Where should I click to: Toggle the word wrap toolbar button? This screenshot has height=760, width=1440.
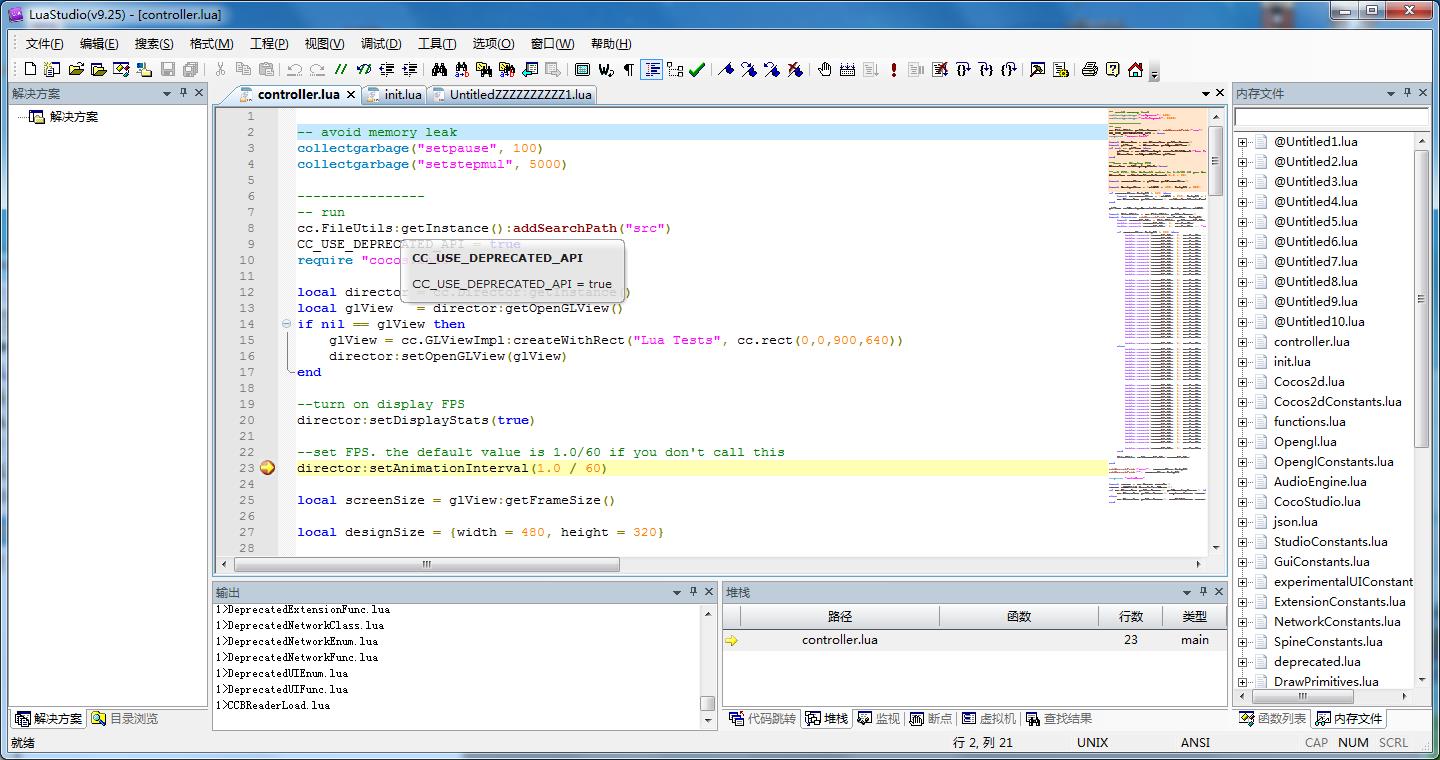(x=606, y=69)
